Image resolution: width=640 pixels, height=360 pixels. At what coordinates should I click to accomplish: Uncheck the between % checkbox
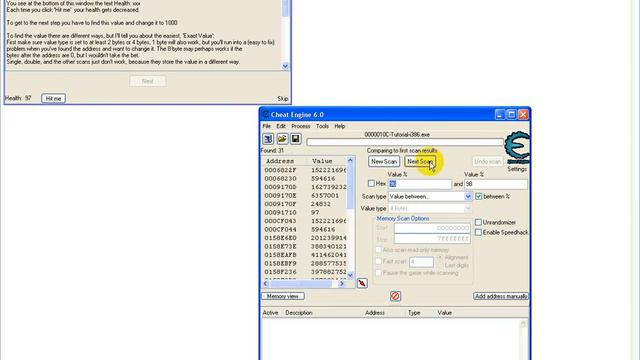point(479,196)
